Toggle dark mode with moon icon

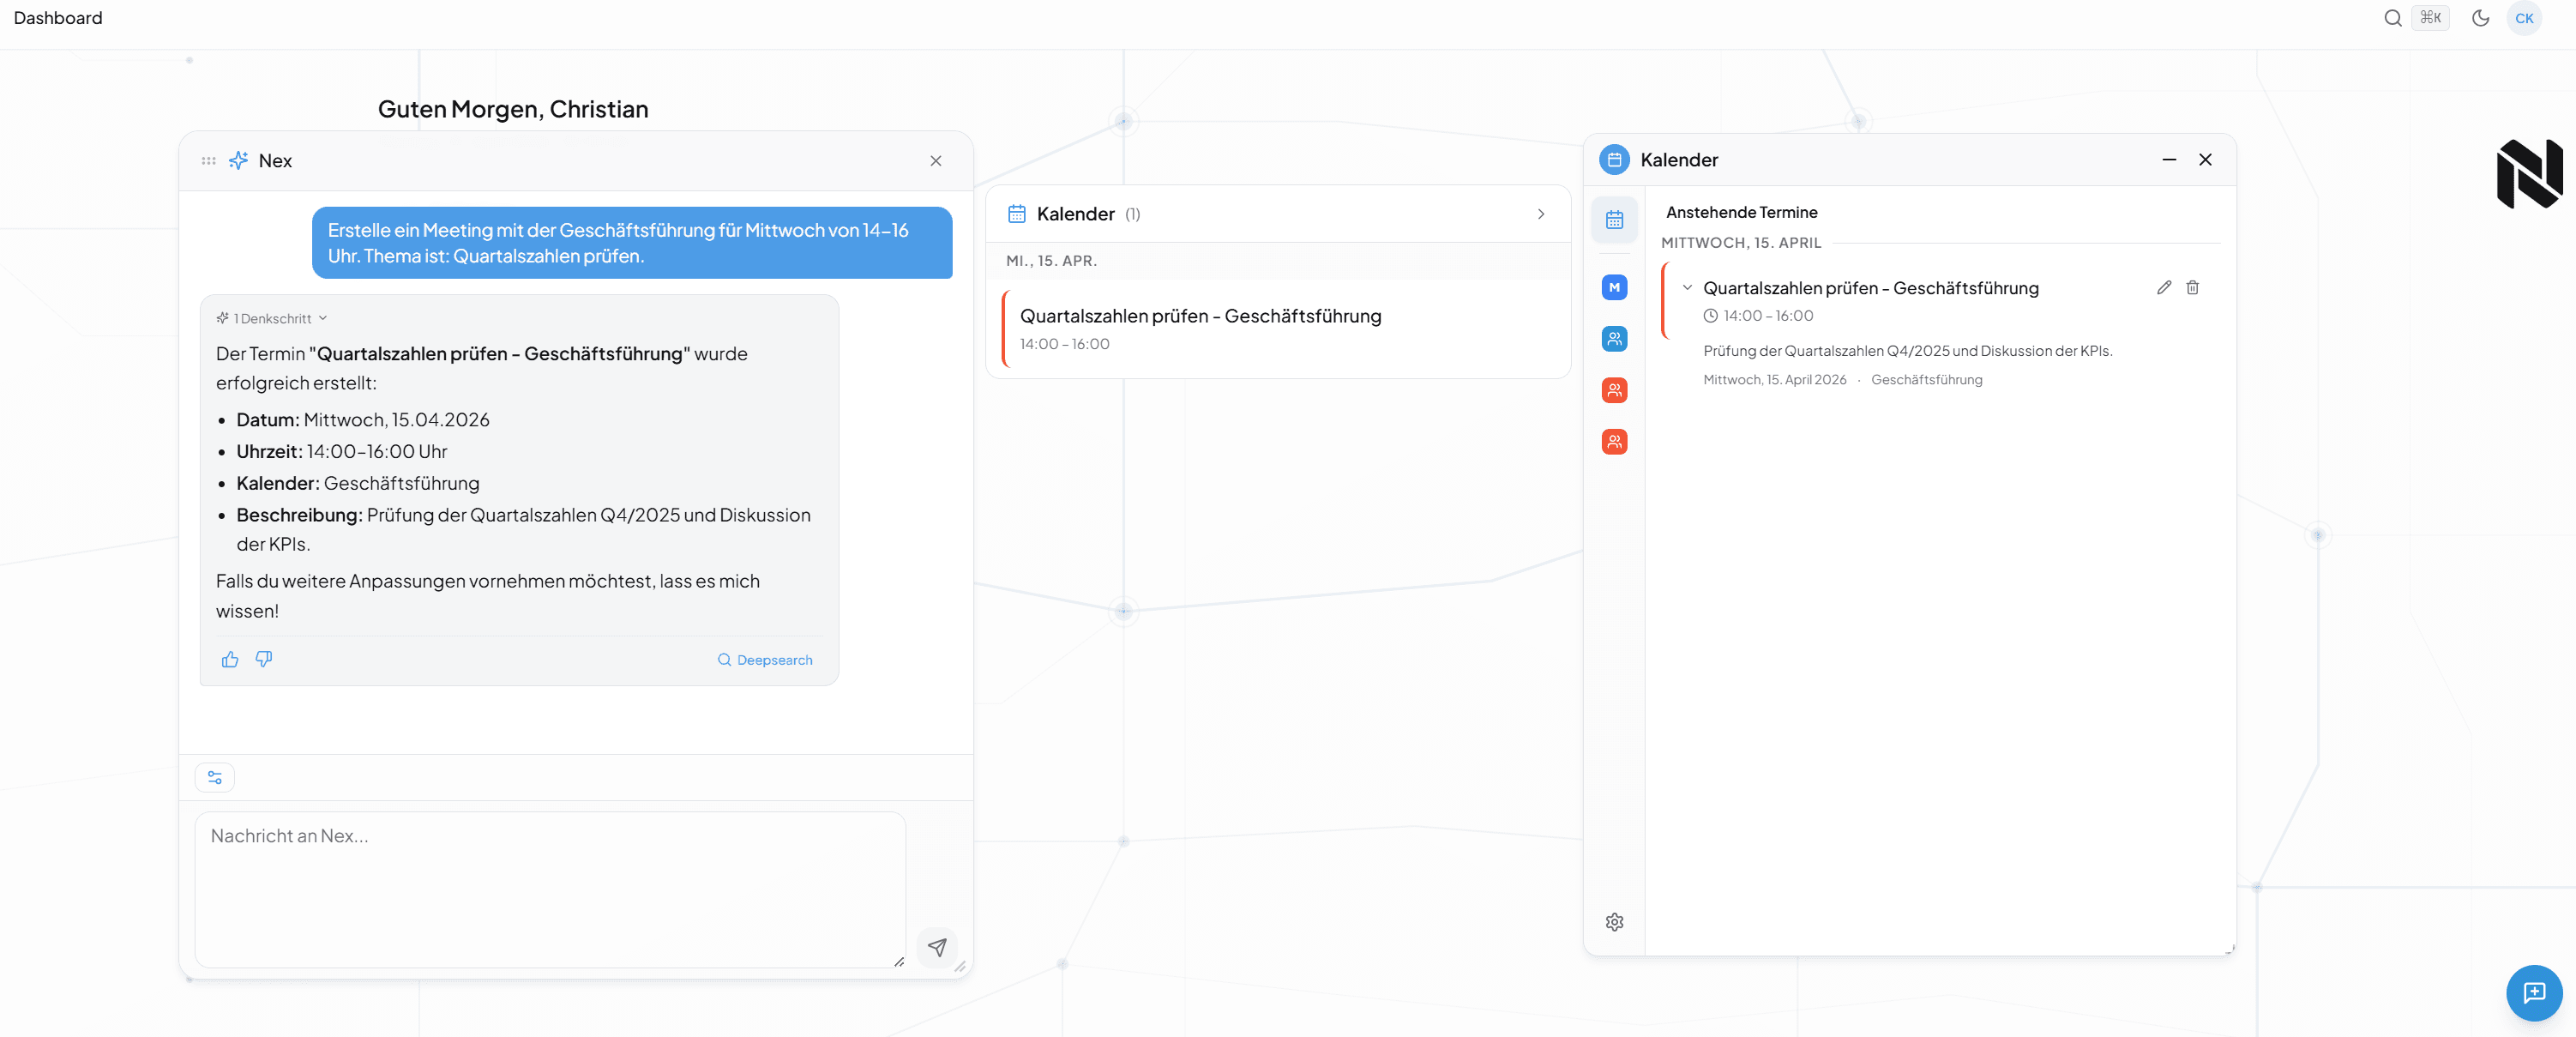[2480, 18]
